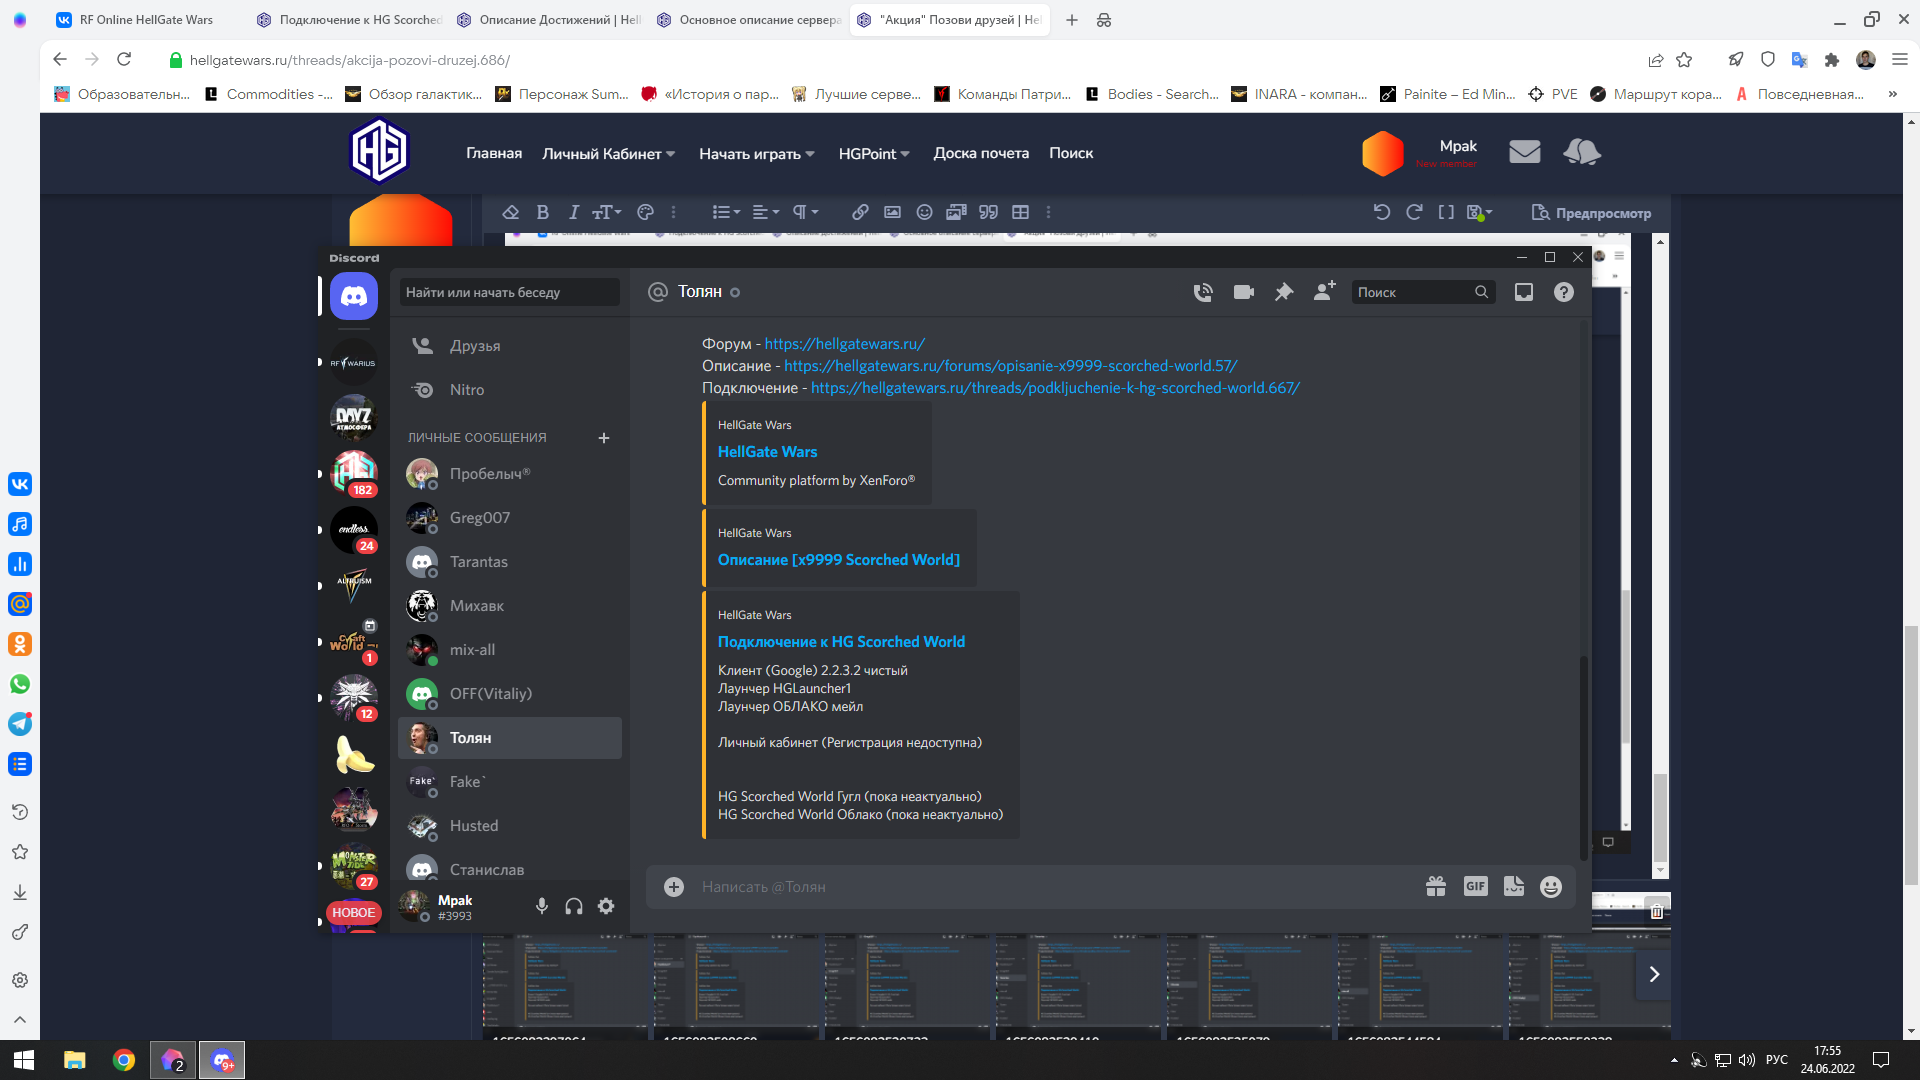
Task: Open Discord home direct messages button
Action: click(x=354, y=296)
